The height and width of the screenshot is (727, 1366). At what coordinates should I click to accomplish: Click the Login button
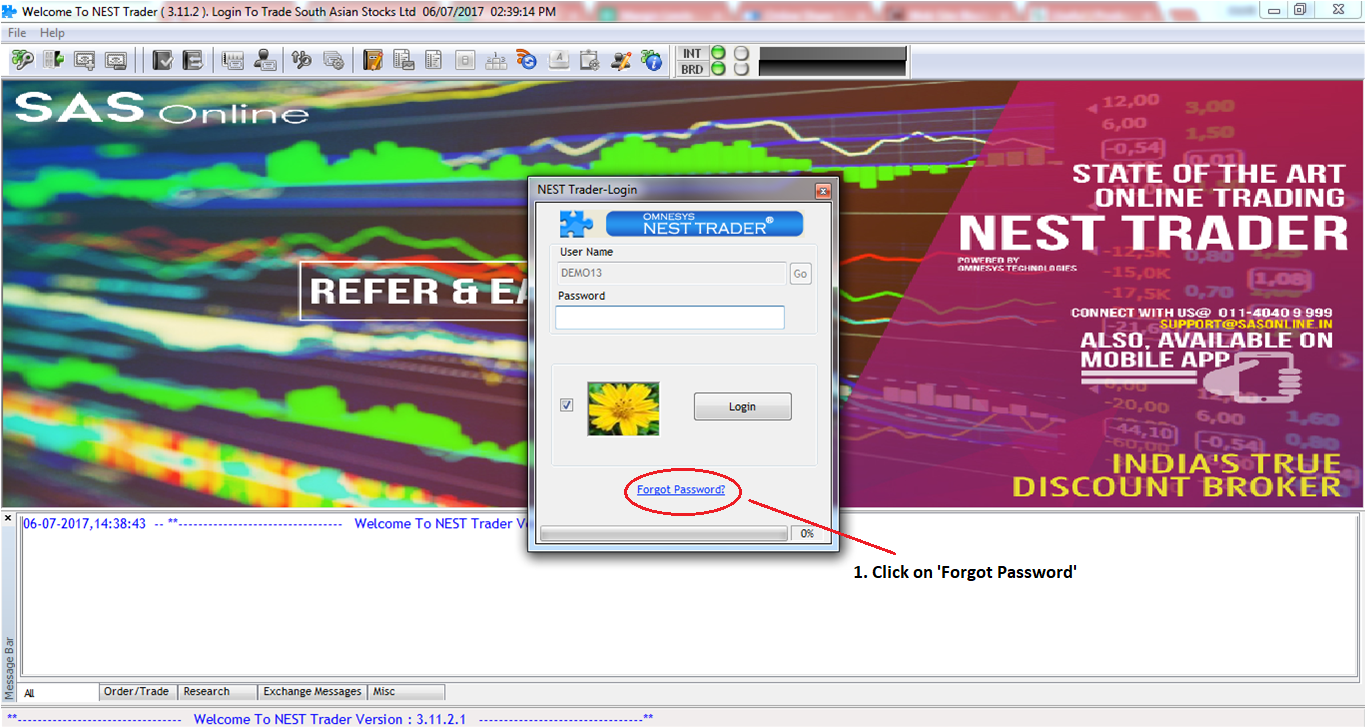742,406
